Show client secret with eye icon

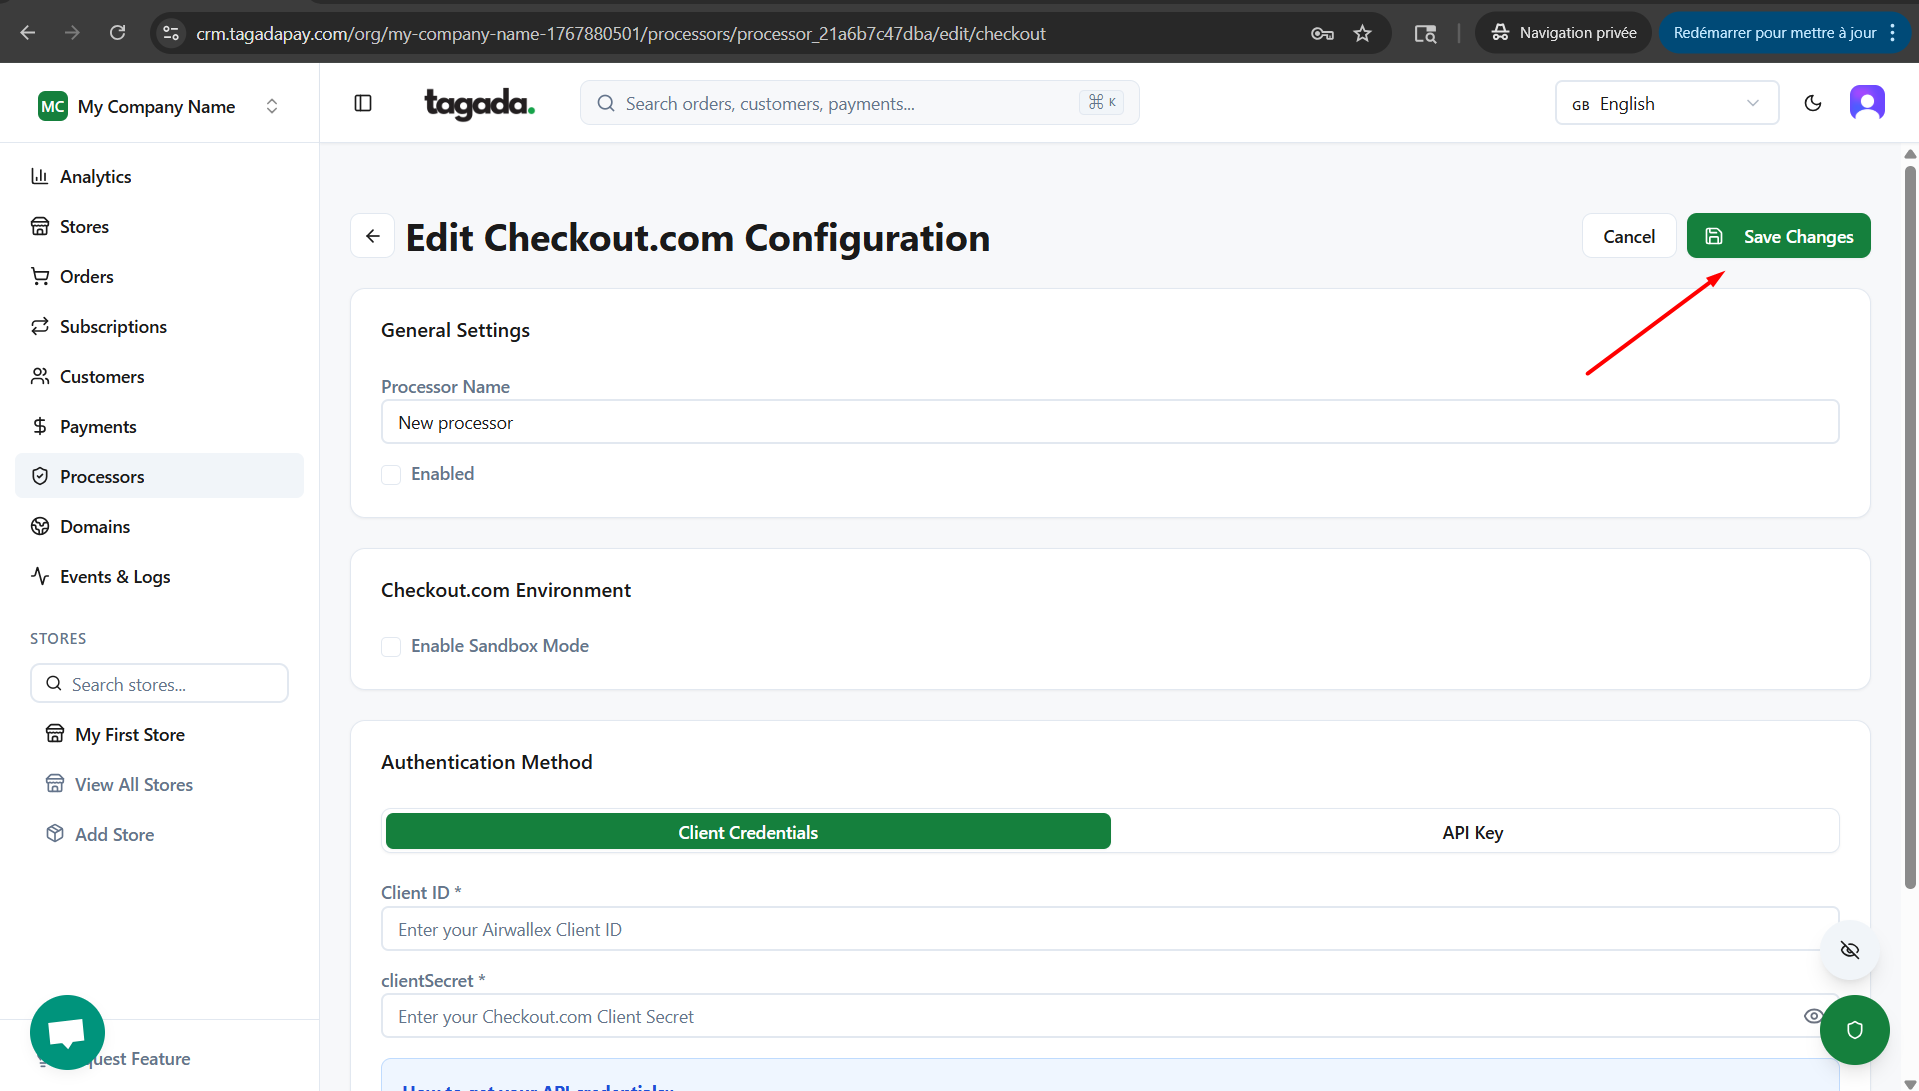tap(1812, 1016)
